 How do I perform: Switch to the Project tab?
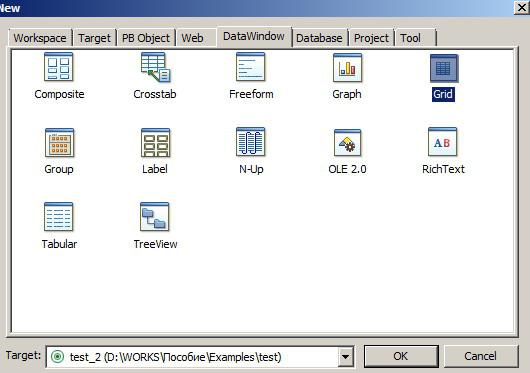coord(371,38)
